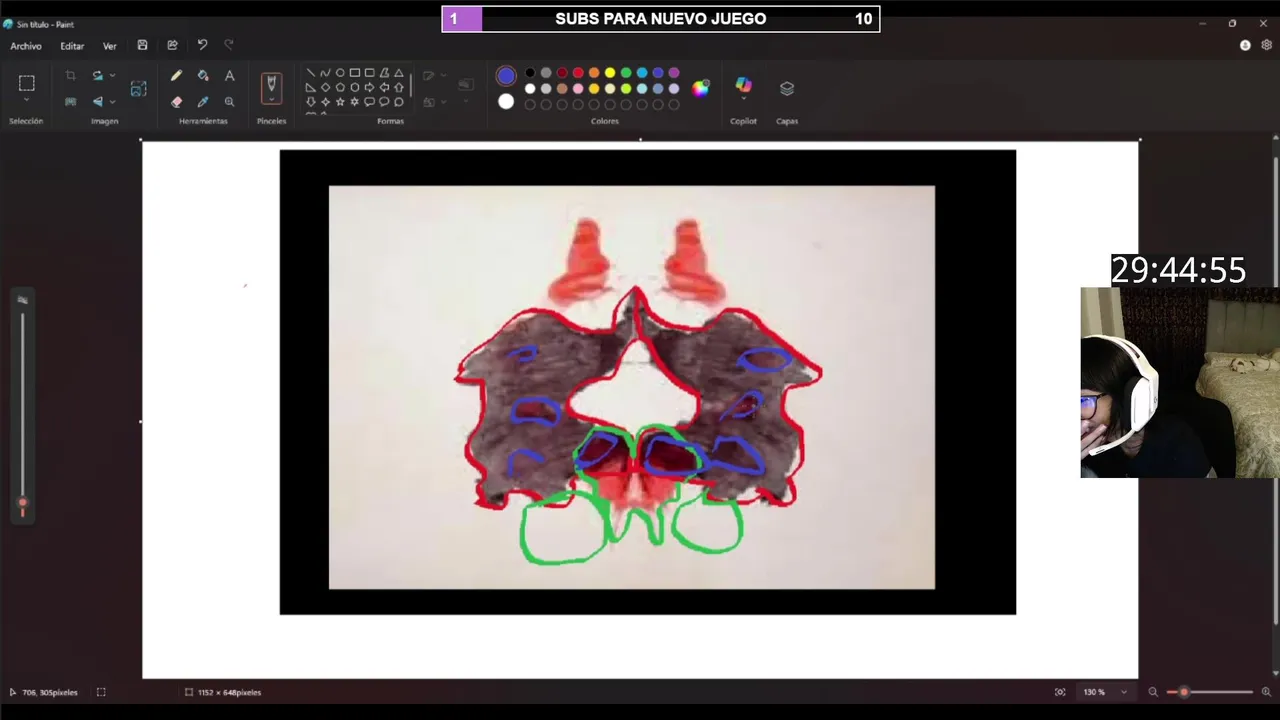
Task: Select the Oval shape
Action: (340, 73)
